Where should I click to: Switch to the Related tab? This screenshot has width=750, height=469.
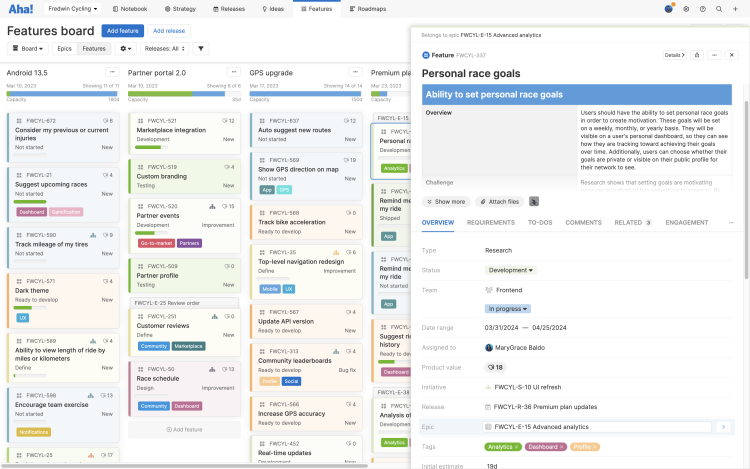[x=633, y=223]
